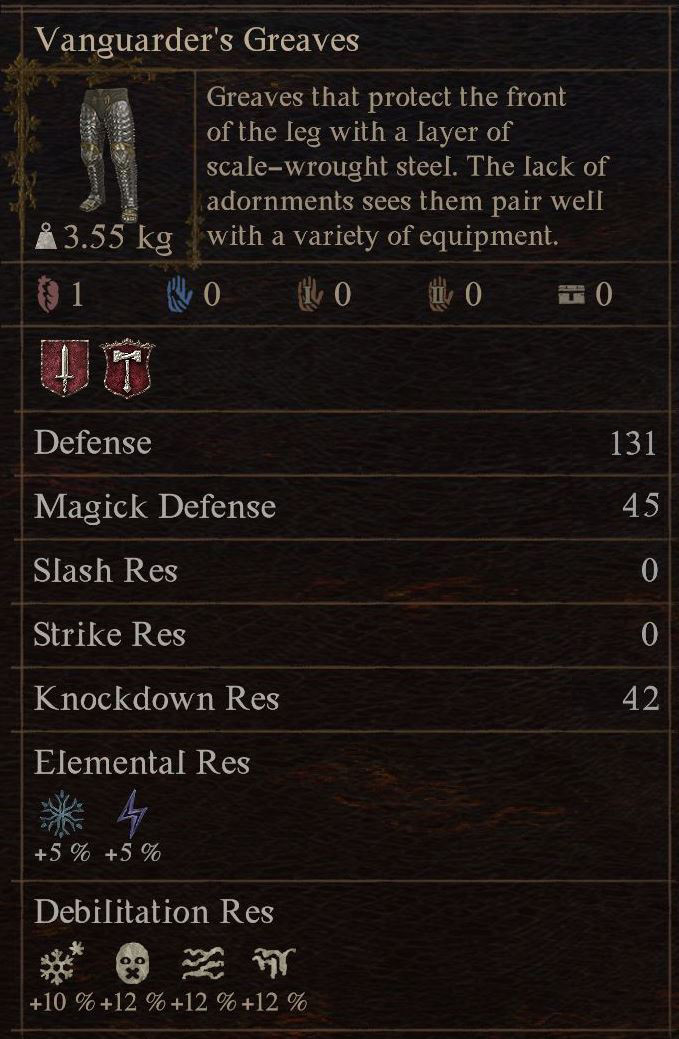The width and height of the screenshot is (679, 1039).
Task: Click the weight icon beside 3.55 kg
Action: (x=45, y=239)
